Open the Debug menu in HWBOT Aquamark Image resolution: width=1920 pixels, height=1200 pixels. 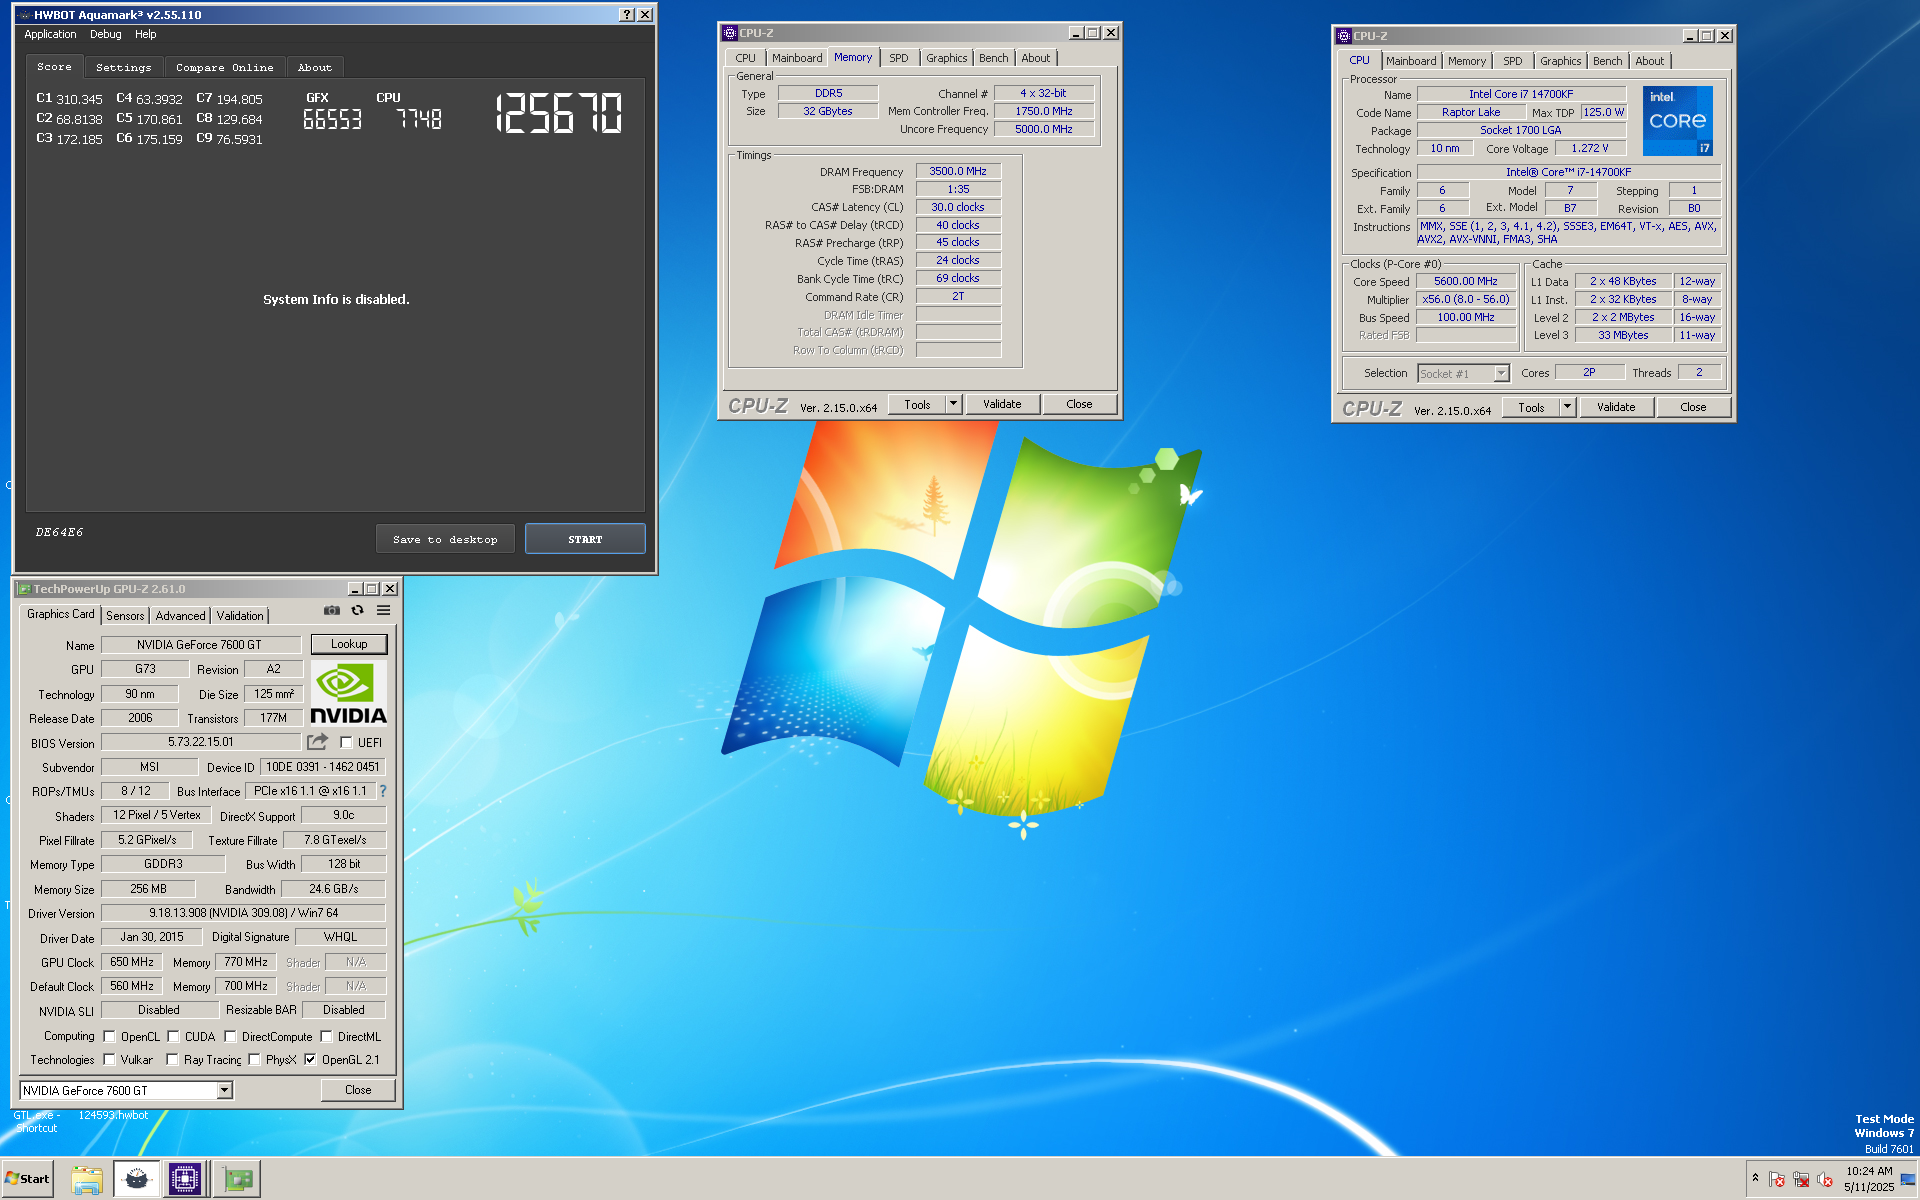pos(105,34)
